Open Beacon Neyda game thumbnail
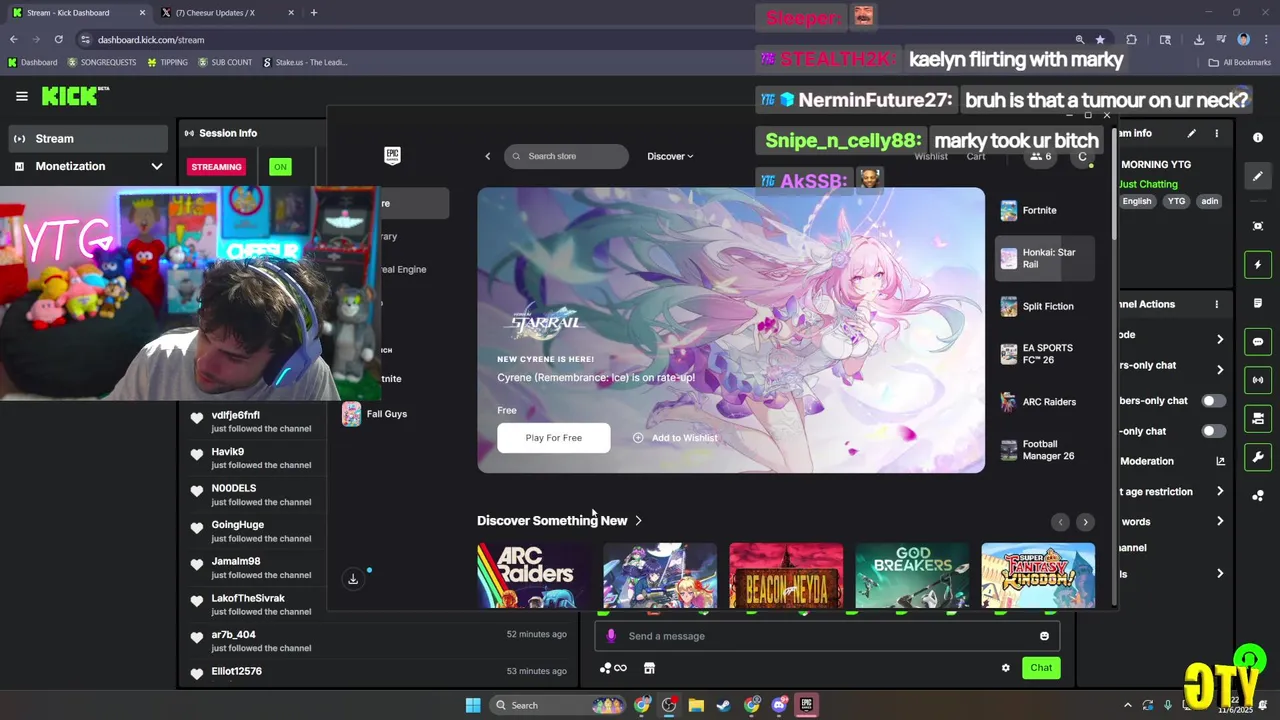 pyautogui.click(x=786, y=575)
